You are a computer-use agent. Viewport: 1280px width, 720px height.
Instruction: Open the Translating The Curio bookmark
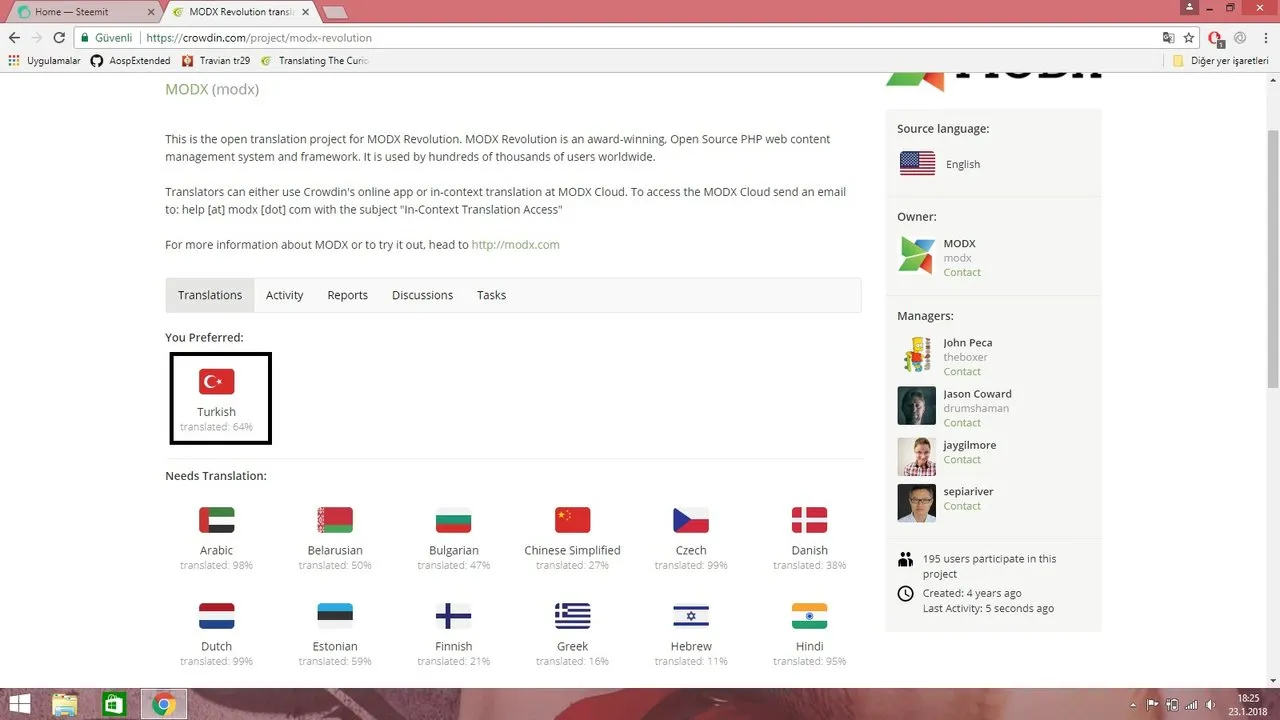[315, 61]
